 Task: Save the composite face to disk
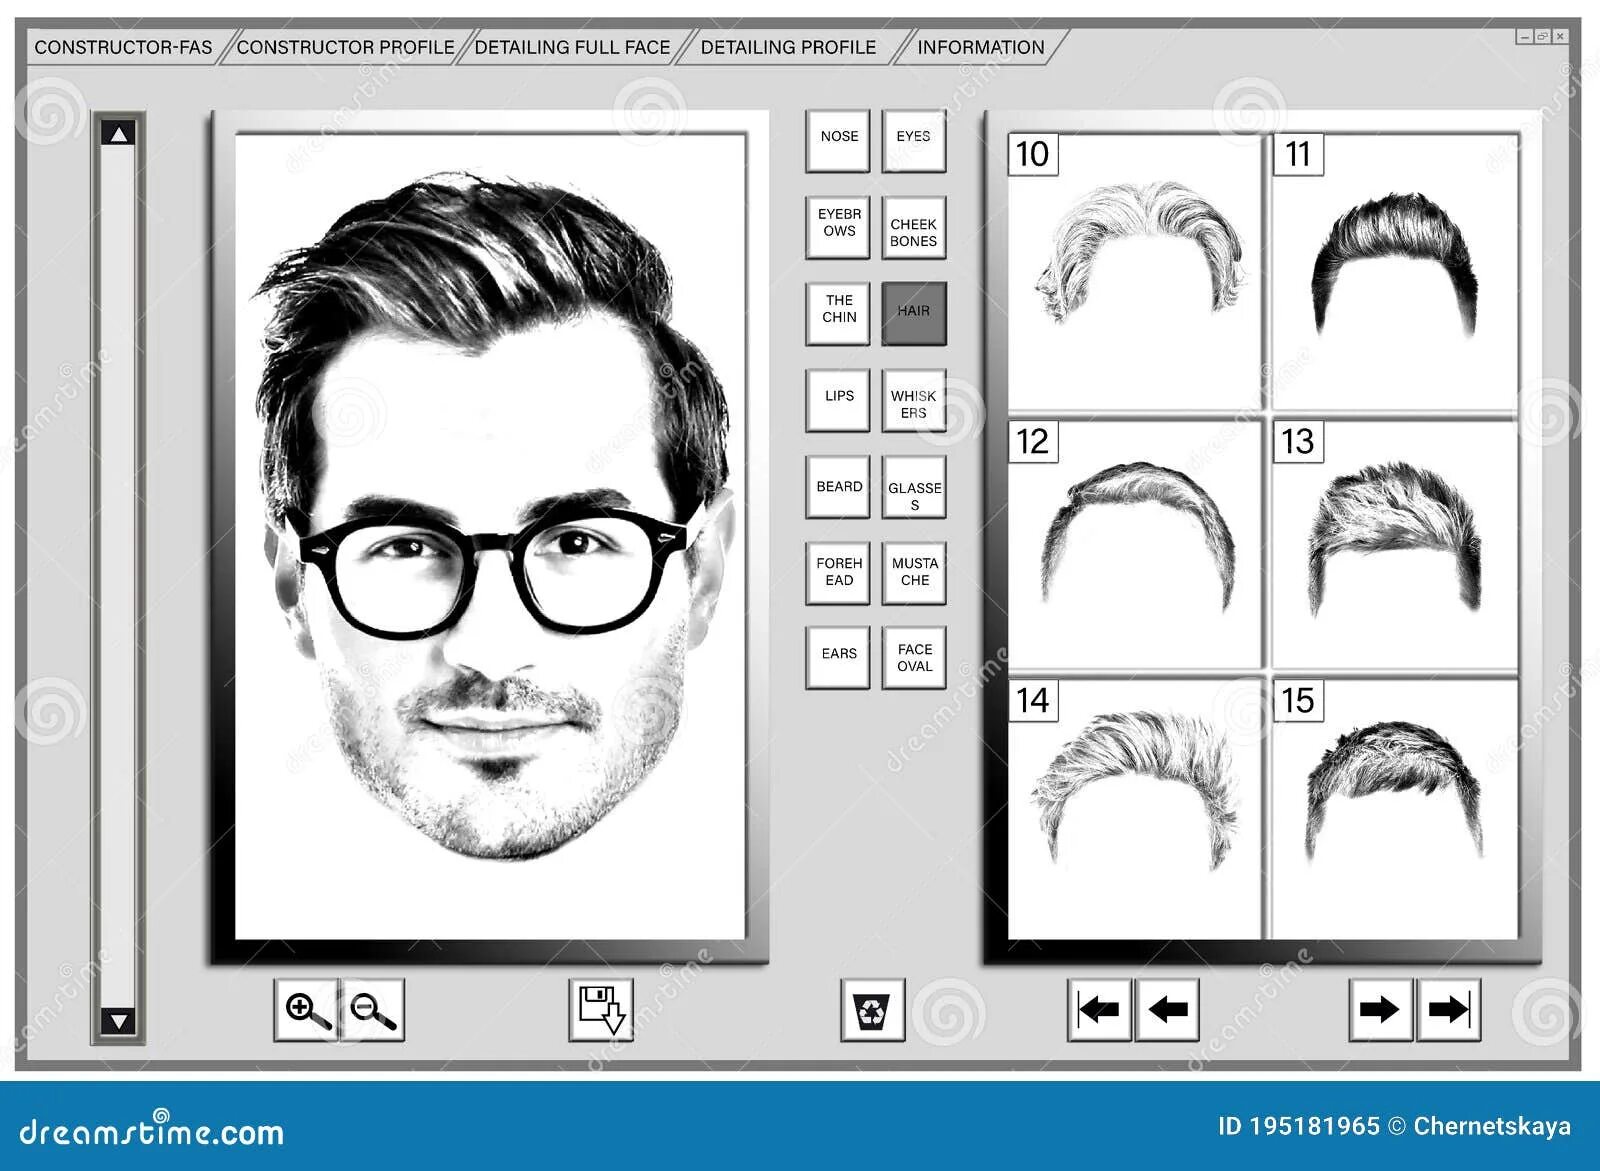(x=601, y=1010)
